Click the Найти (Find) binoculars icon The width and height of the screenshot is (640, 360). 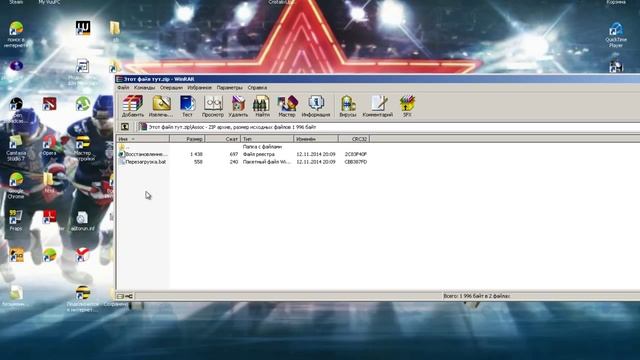tap(262, 106)
